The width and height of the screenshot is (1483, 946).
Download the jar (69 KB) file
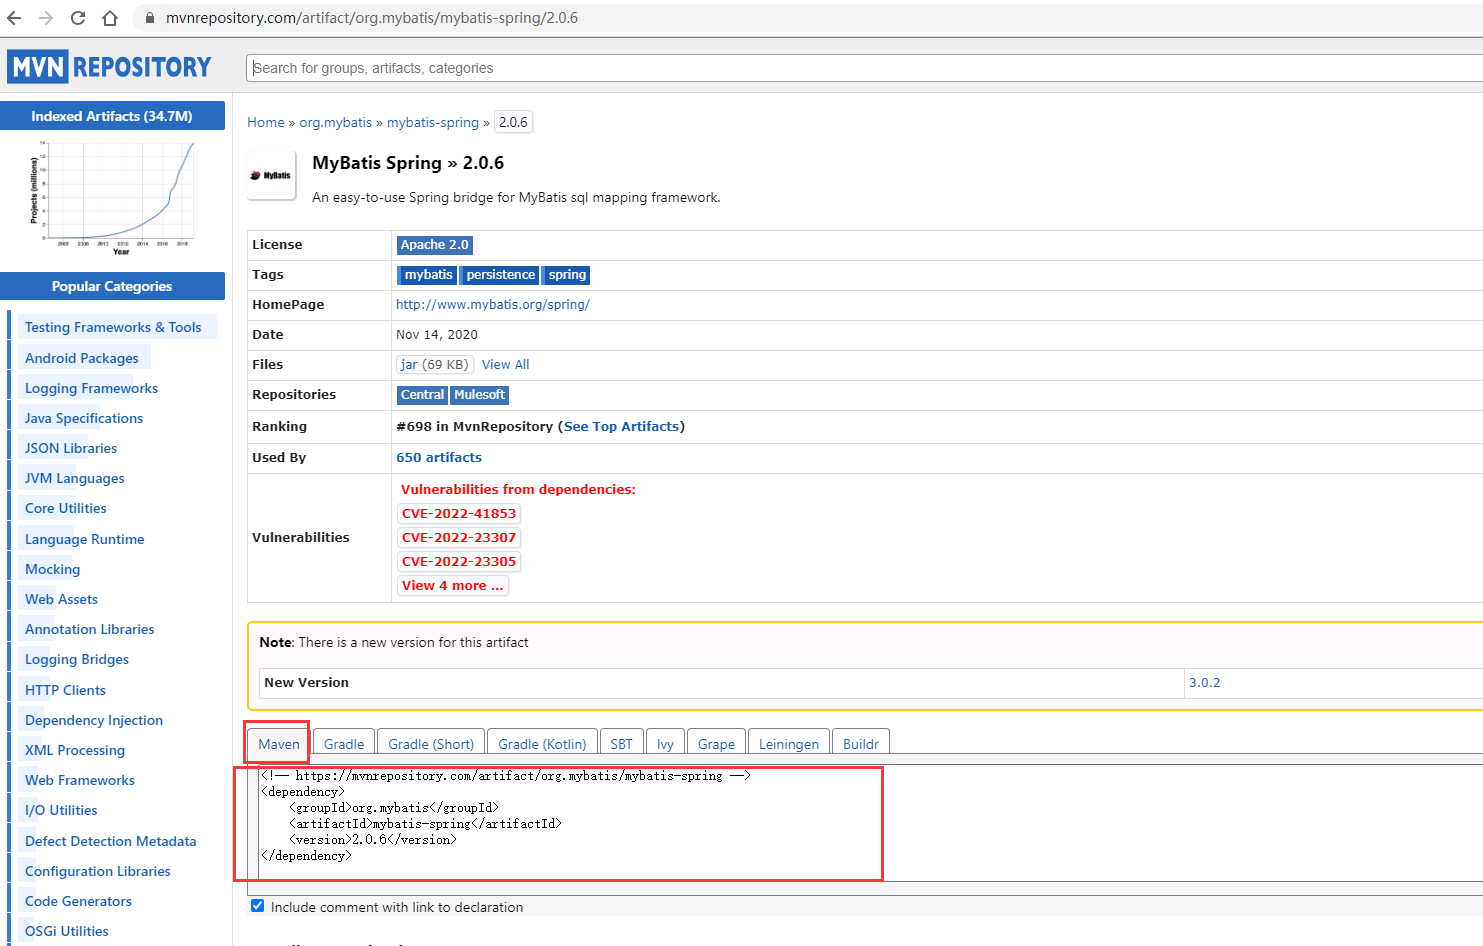(x=434, y=365)
